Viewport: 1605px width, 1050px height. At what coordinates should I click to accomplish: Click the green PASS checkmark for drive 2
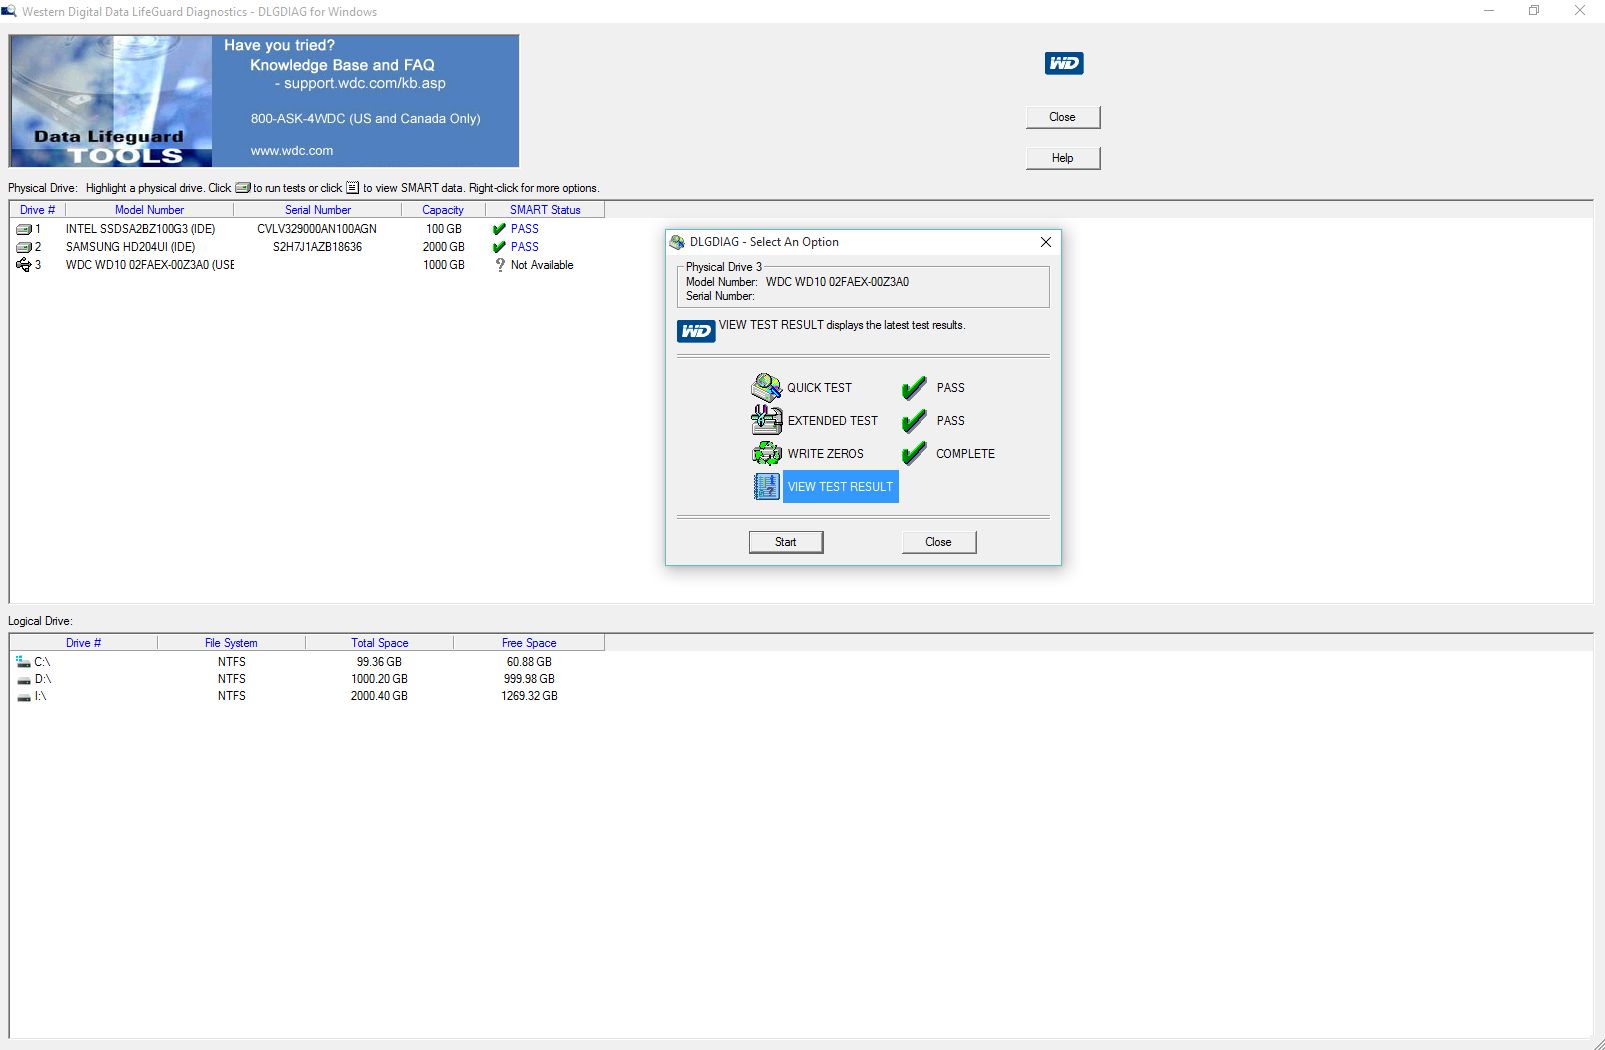tap(499, 247)
